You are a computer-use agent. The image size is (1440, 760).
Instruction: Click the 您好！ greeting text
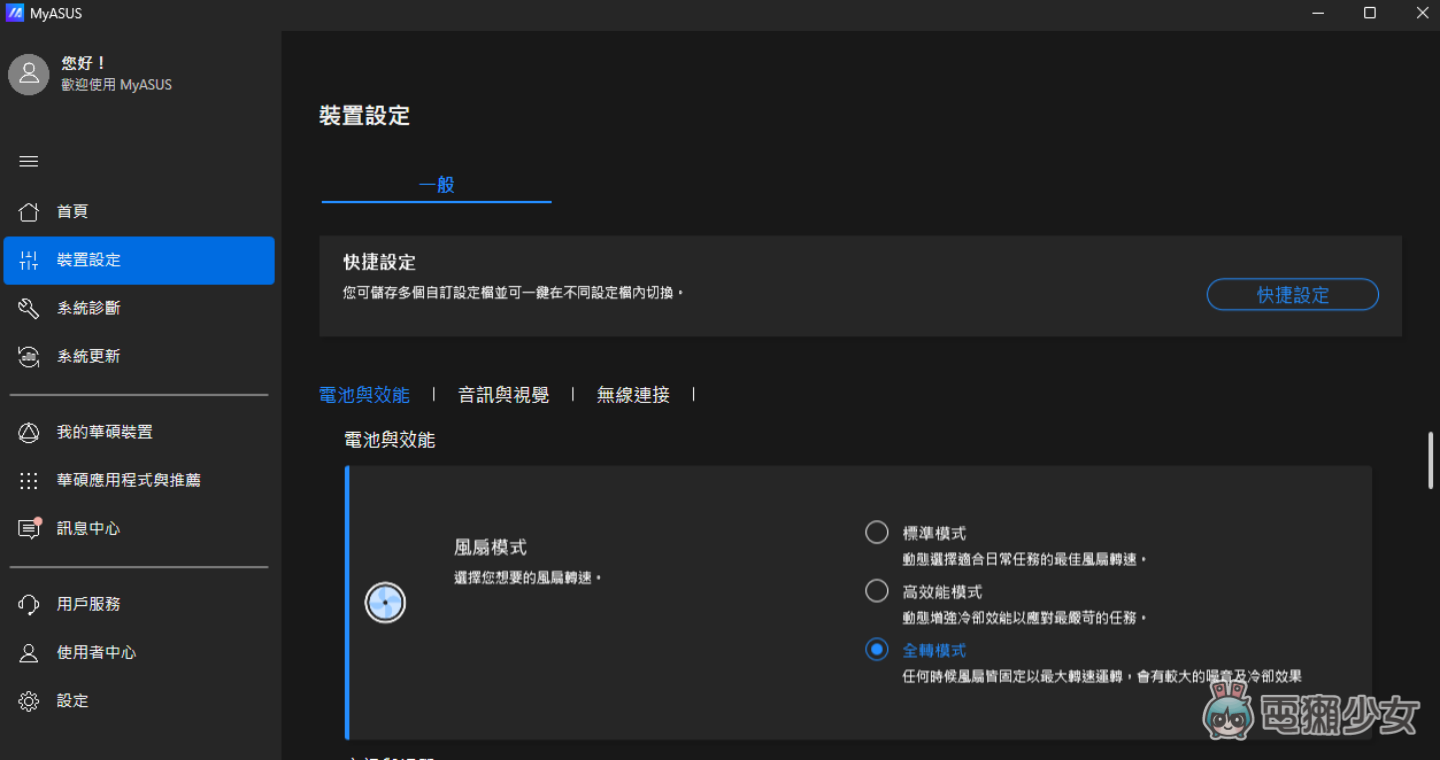pos(84,63)
